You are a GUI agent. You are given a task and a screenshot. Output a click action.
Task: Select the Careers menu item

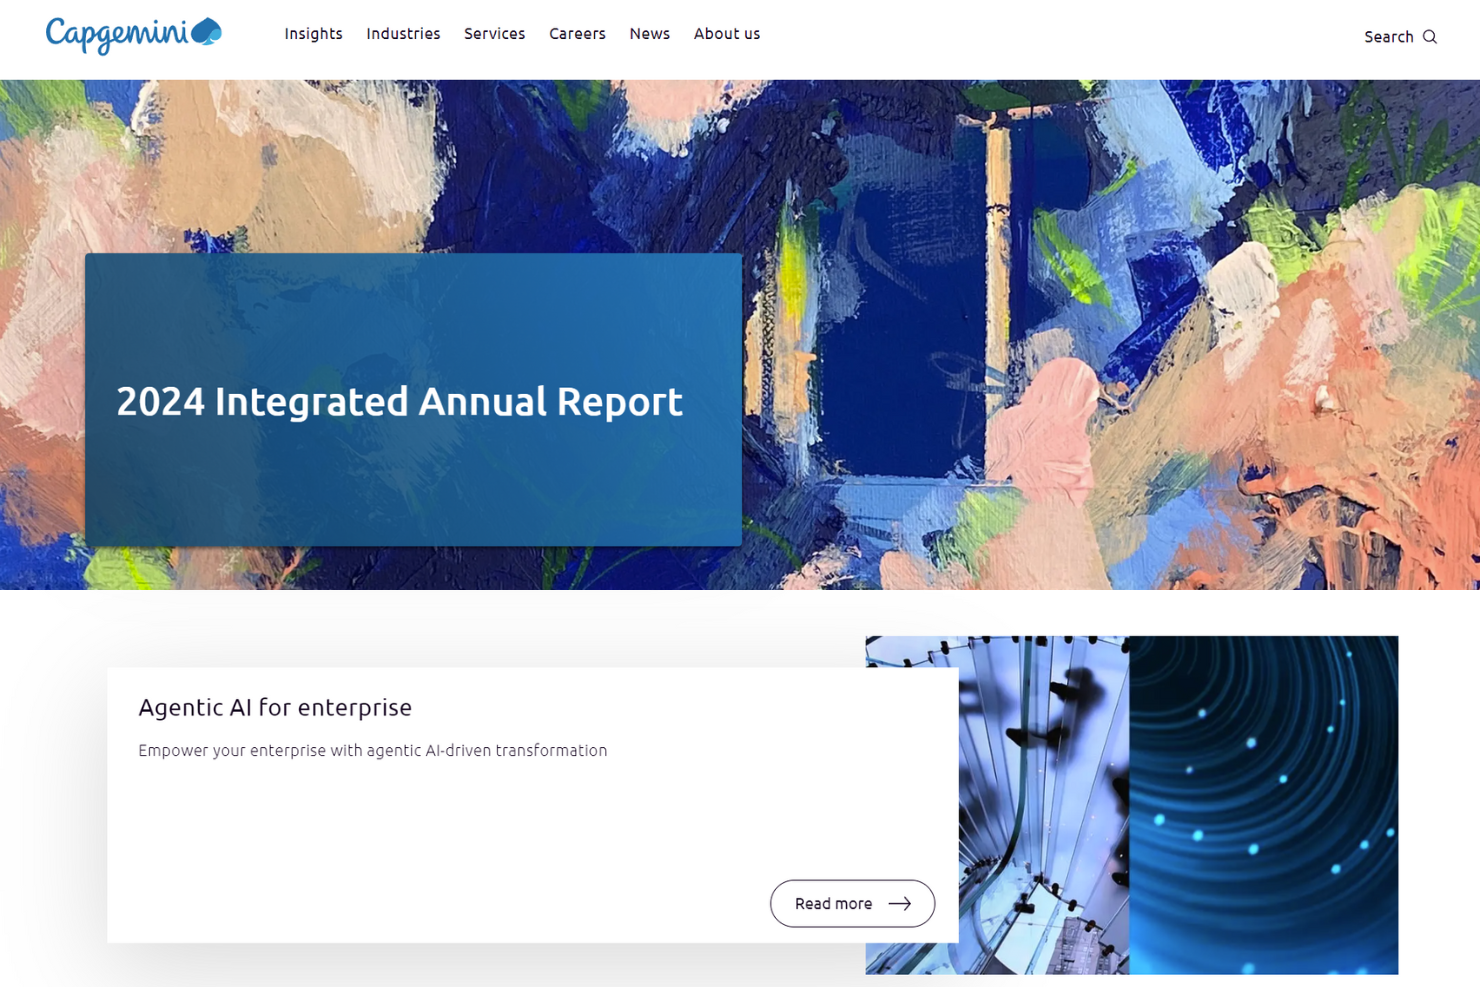click(577, 33)
